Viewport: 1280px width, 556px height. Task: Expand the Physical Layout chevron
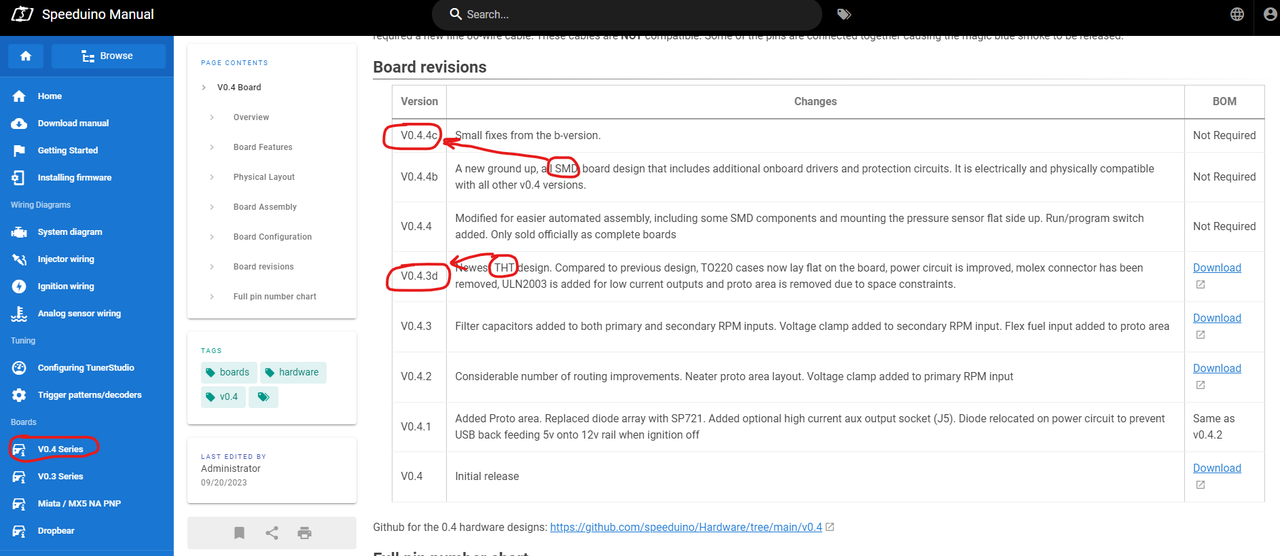(x=212, y=177)
